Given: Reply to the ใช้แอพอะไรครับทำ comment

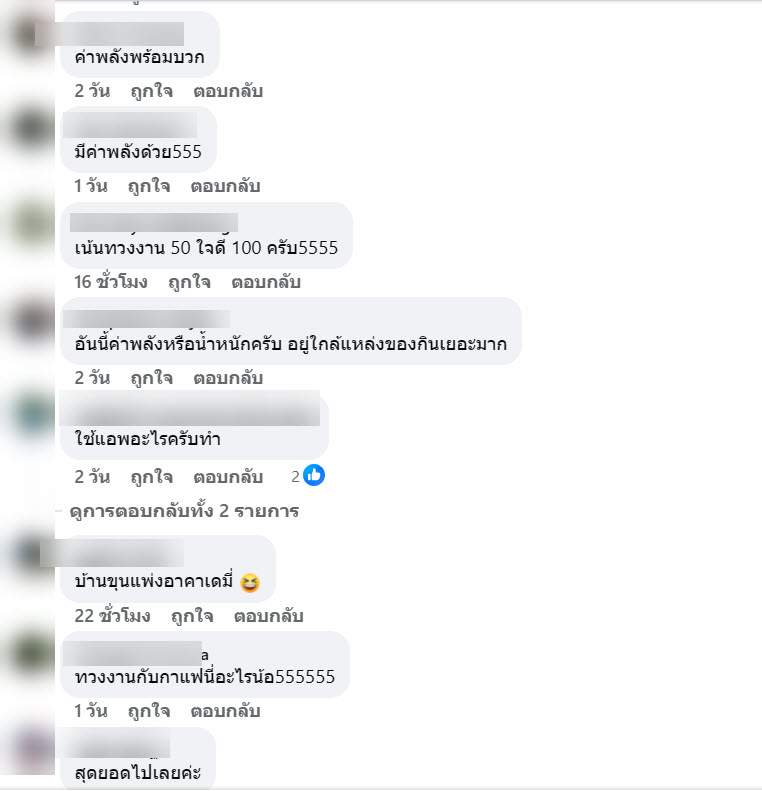Looking at the screenshot, I should pyautogui.click(x=228, y=477).
